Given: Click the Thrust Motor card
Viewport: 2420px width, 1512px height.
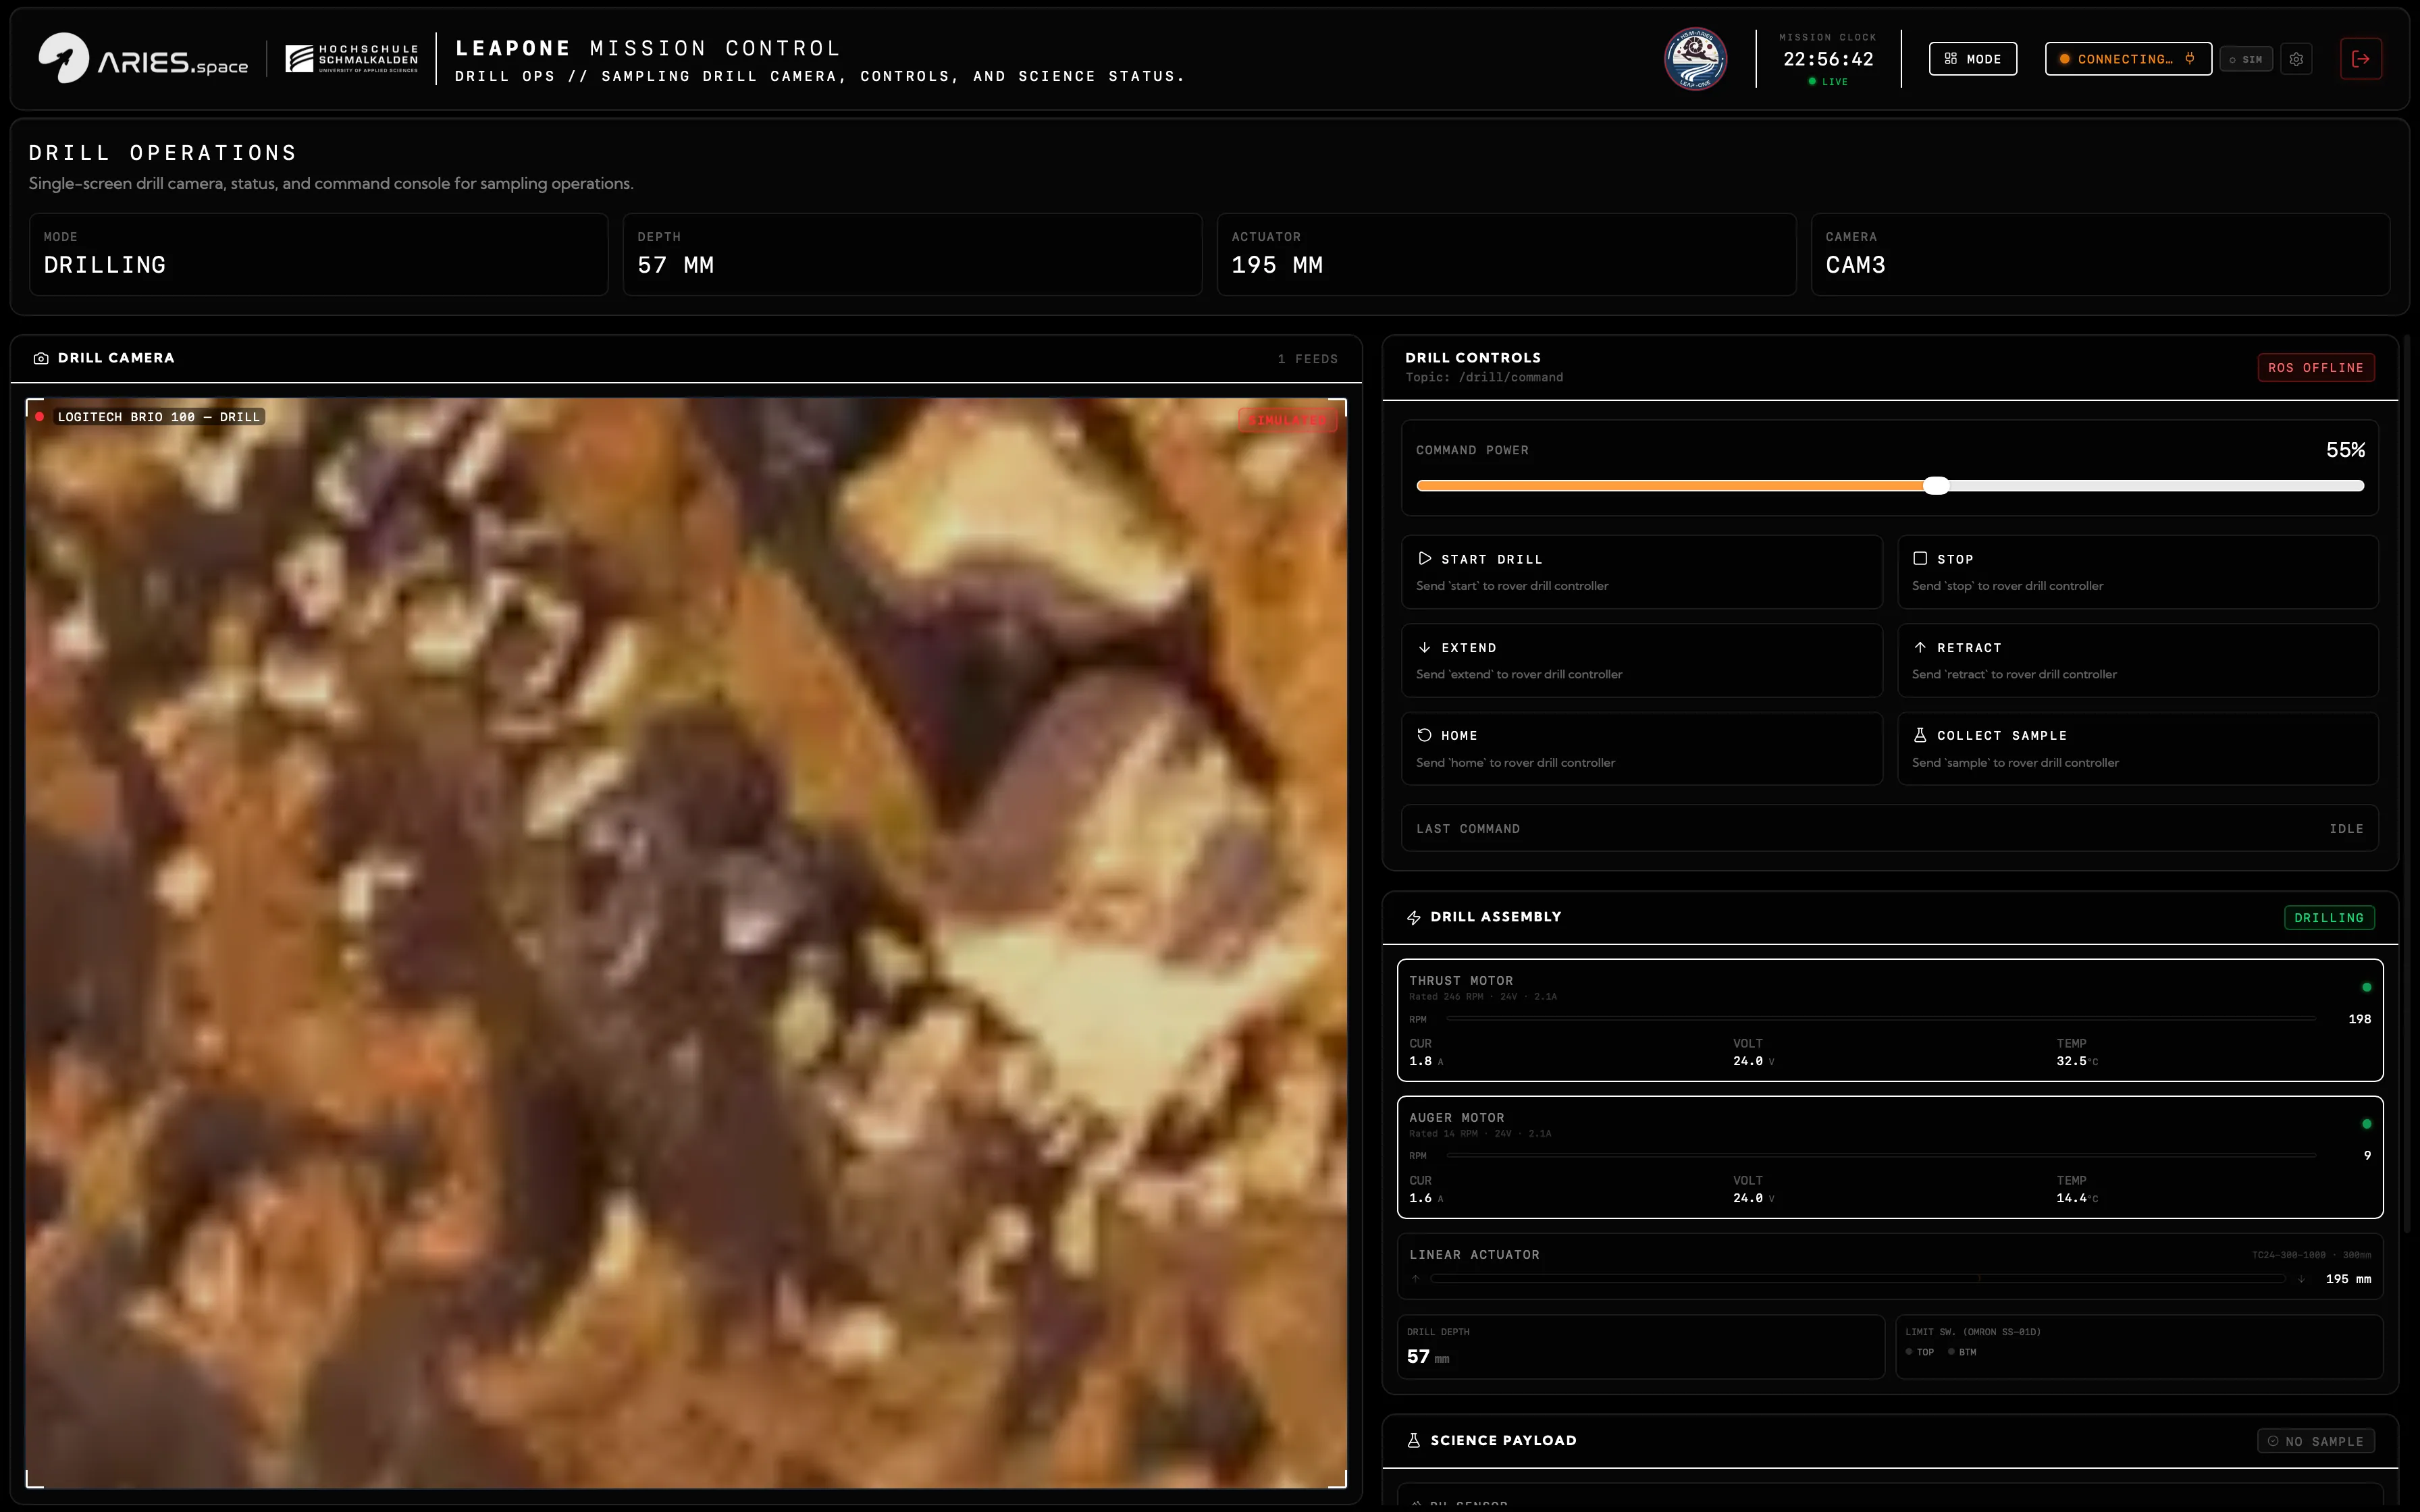Looking at the screenshot, I should 1890,1020.
